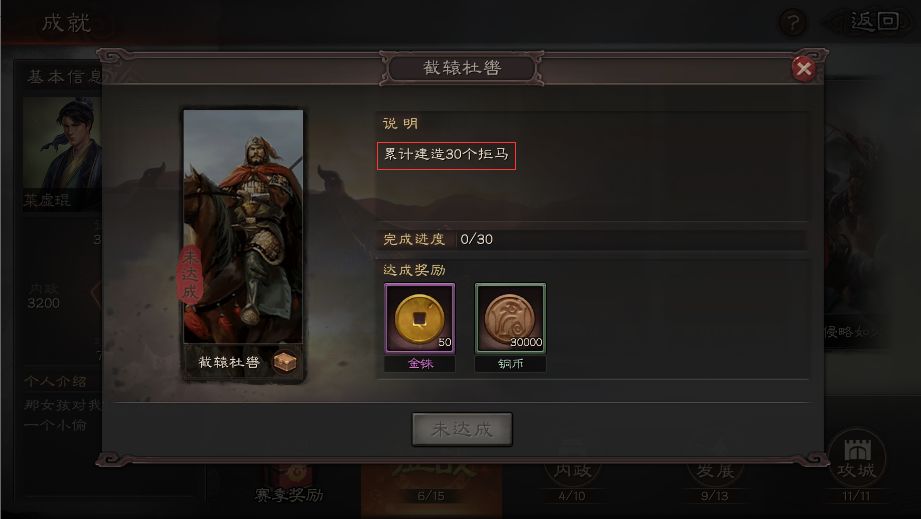Click the 累计建造30个拒马 description text
Viewport: 921px width, 519px height.
(x=446, y=155)
